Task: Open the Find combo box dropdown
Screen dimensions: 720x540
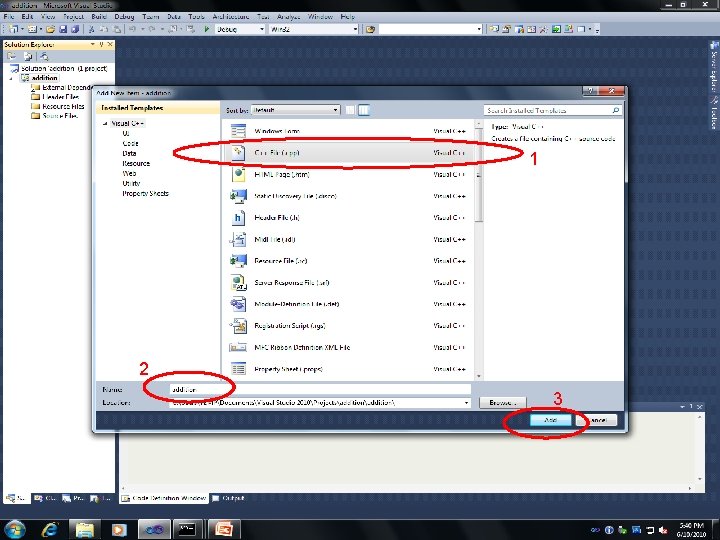Action: pos(479,29)
